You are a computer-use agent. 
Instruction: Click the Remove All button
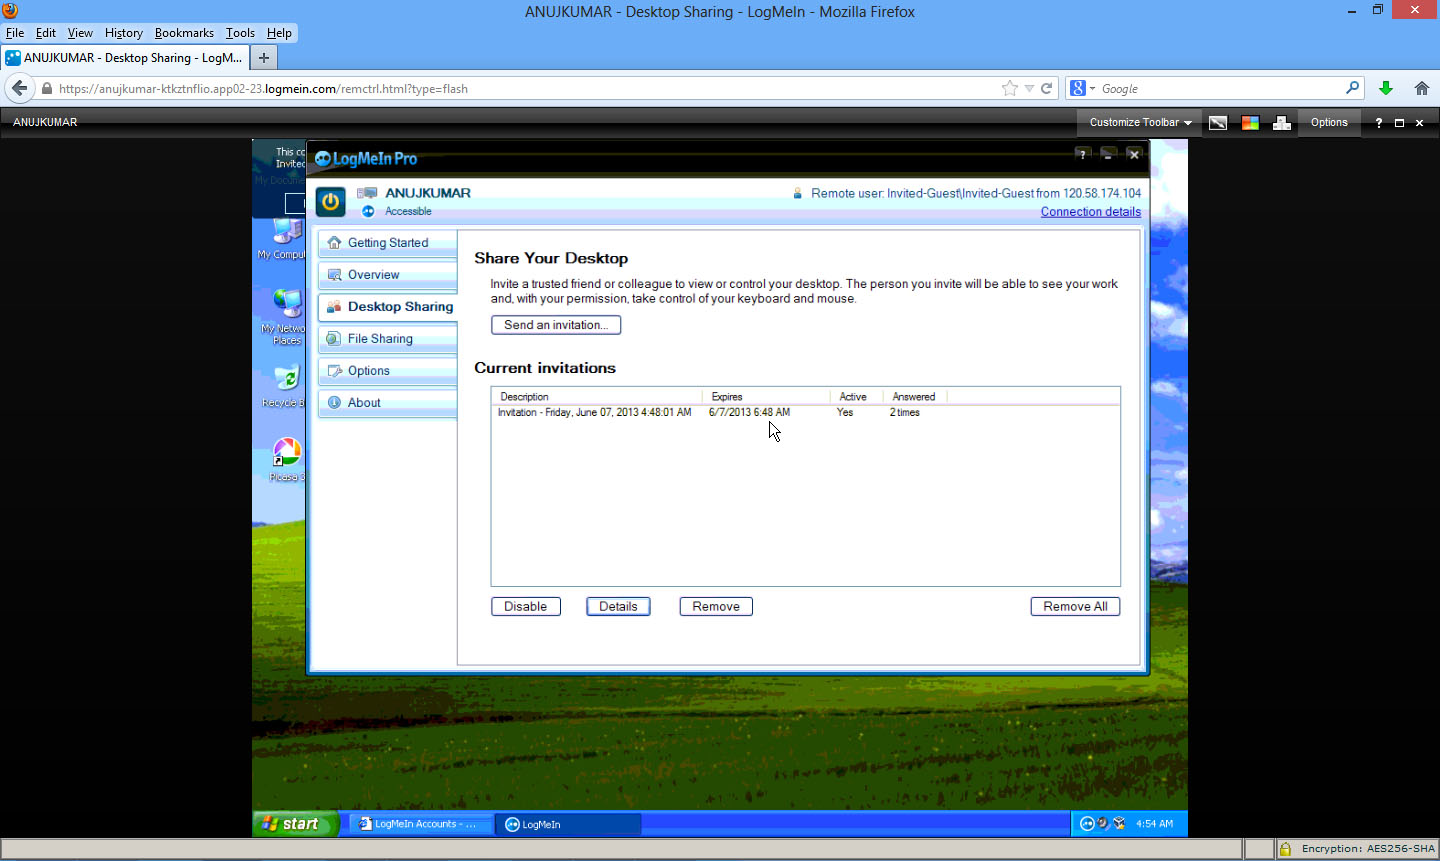1075,606
